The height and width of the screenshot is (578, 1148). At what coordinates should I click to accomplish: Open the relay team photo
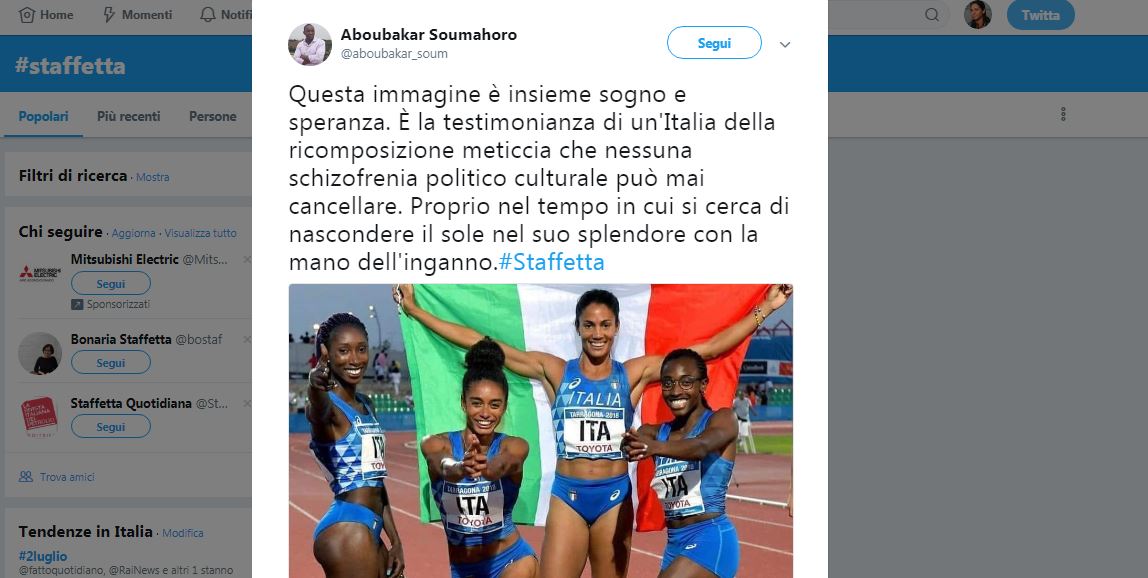[541, 431]
